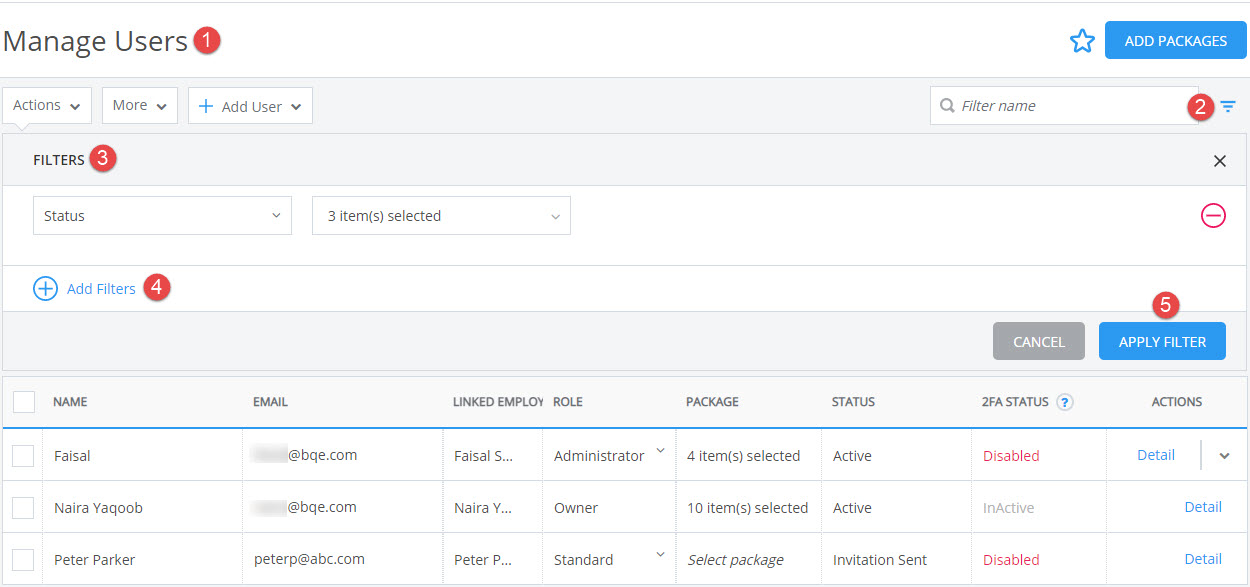Expand Faisal's extra actions chevron
The height and width of the screenshot is (587, 1250).
point(1222,455)
